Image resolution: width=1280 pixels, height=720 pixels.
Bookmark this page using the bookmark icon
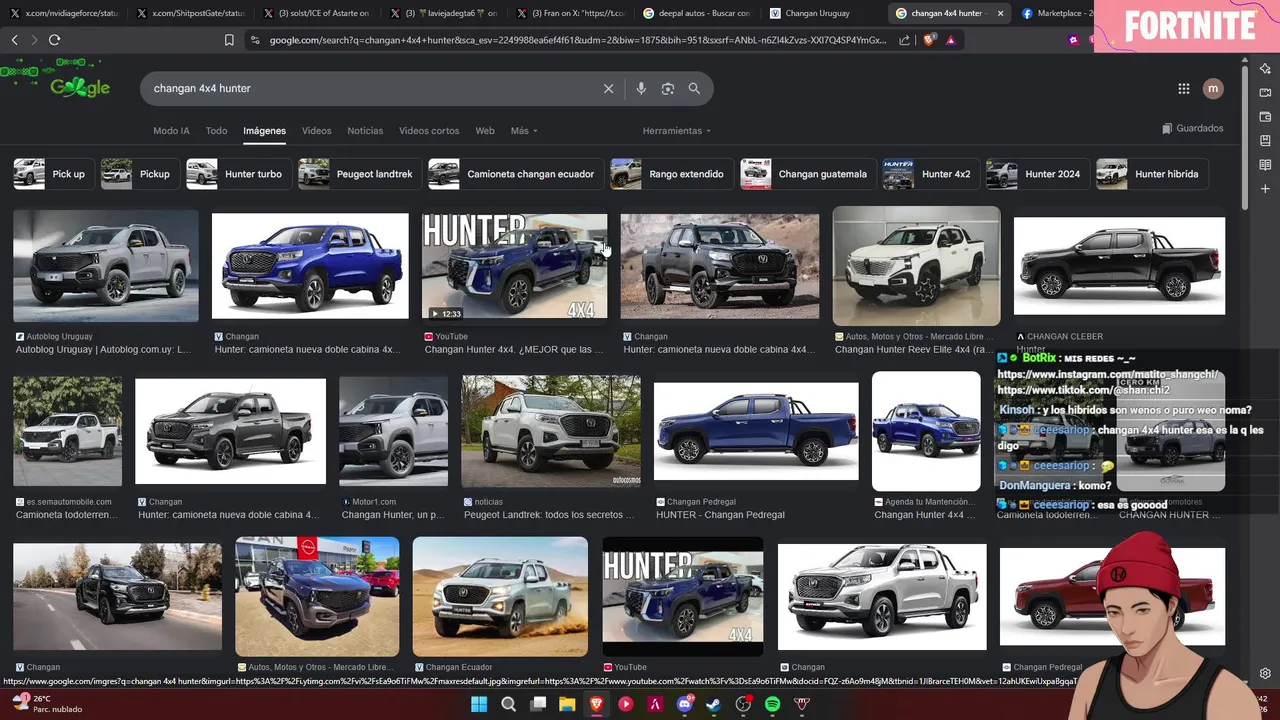click(229, 40)
